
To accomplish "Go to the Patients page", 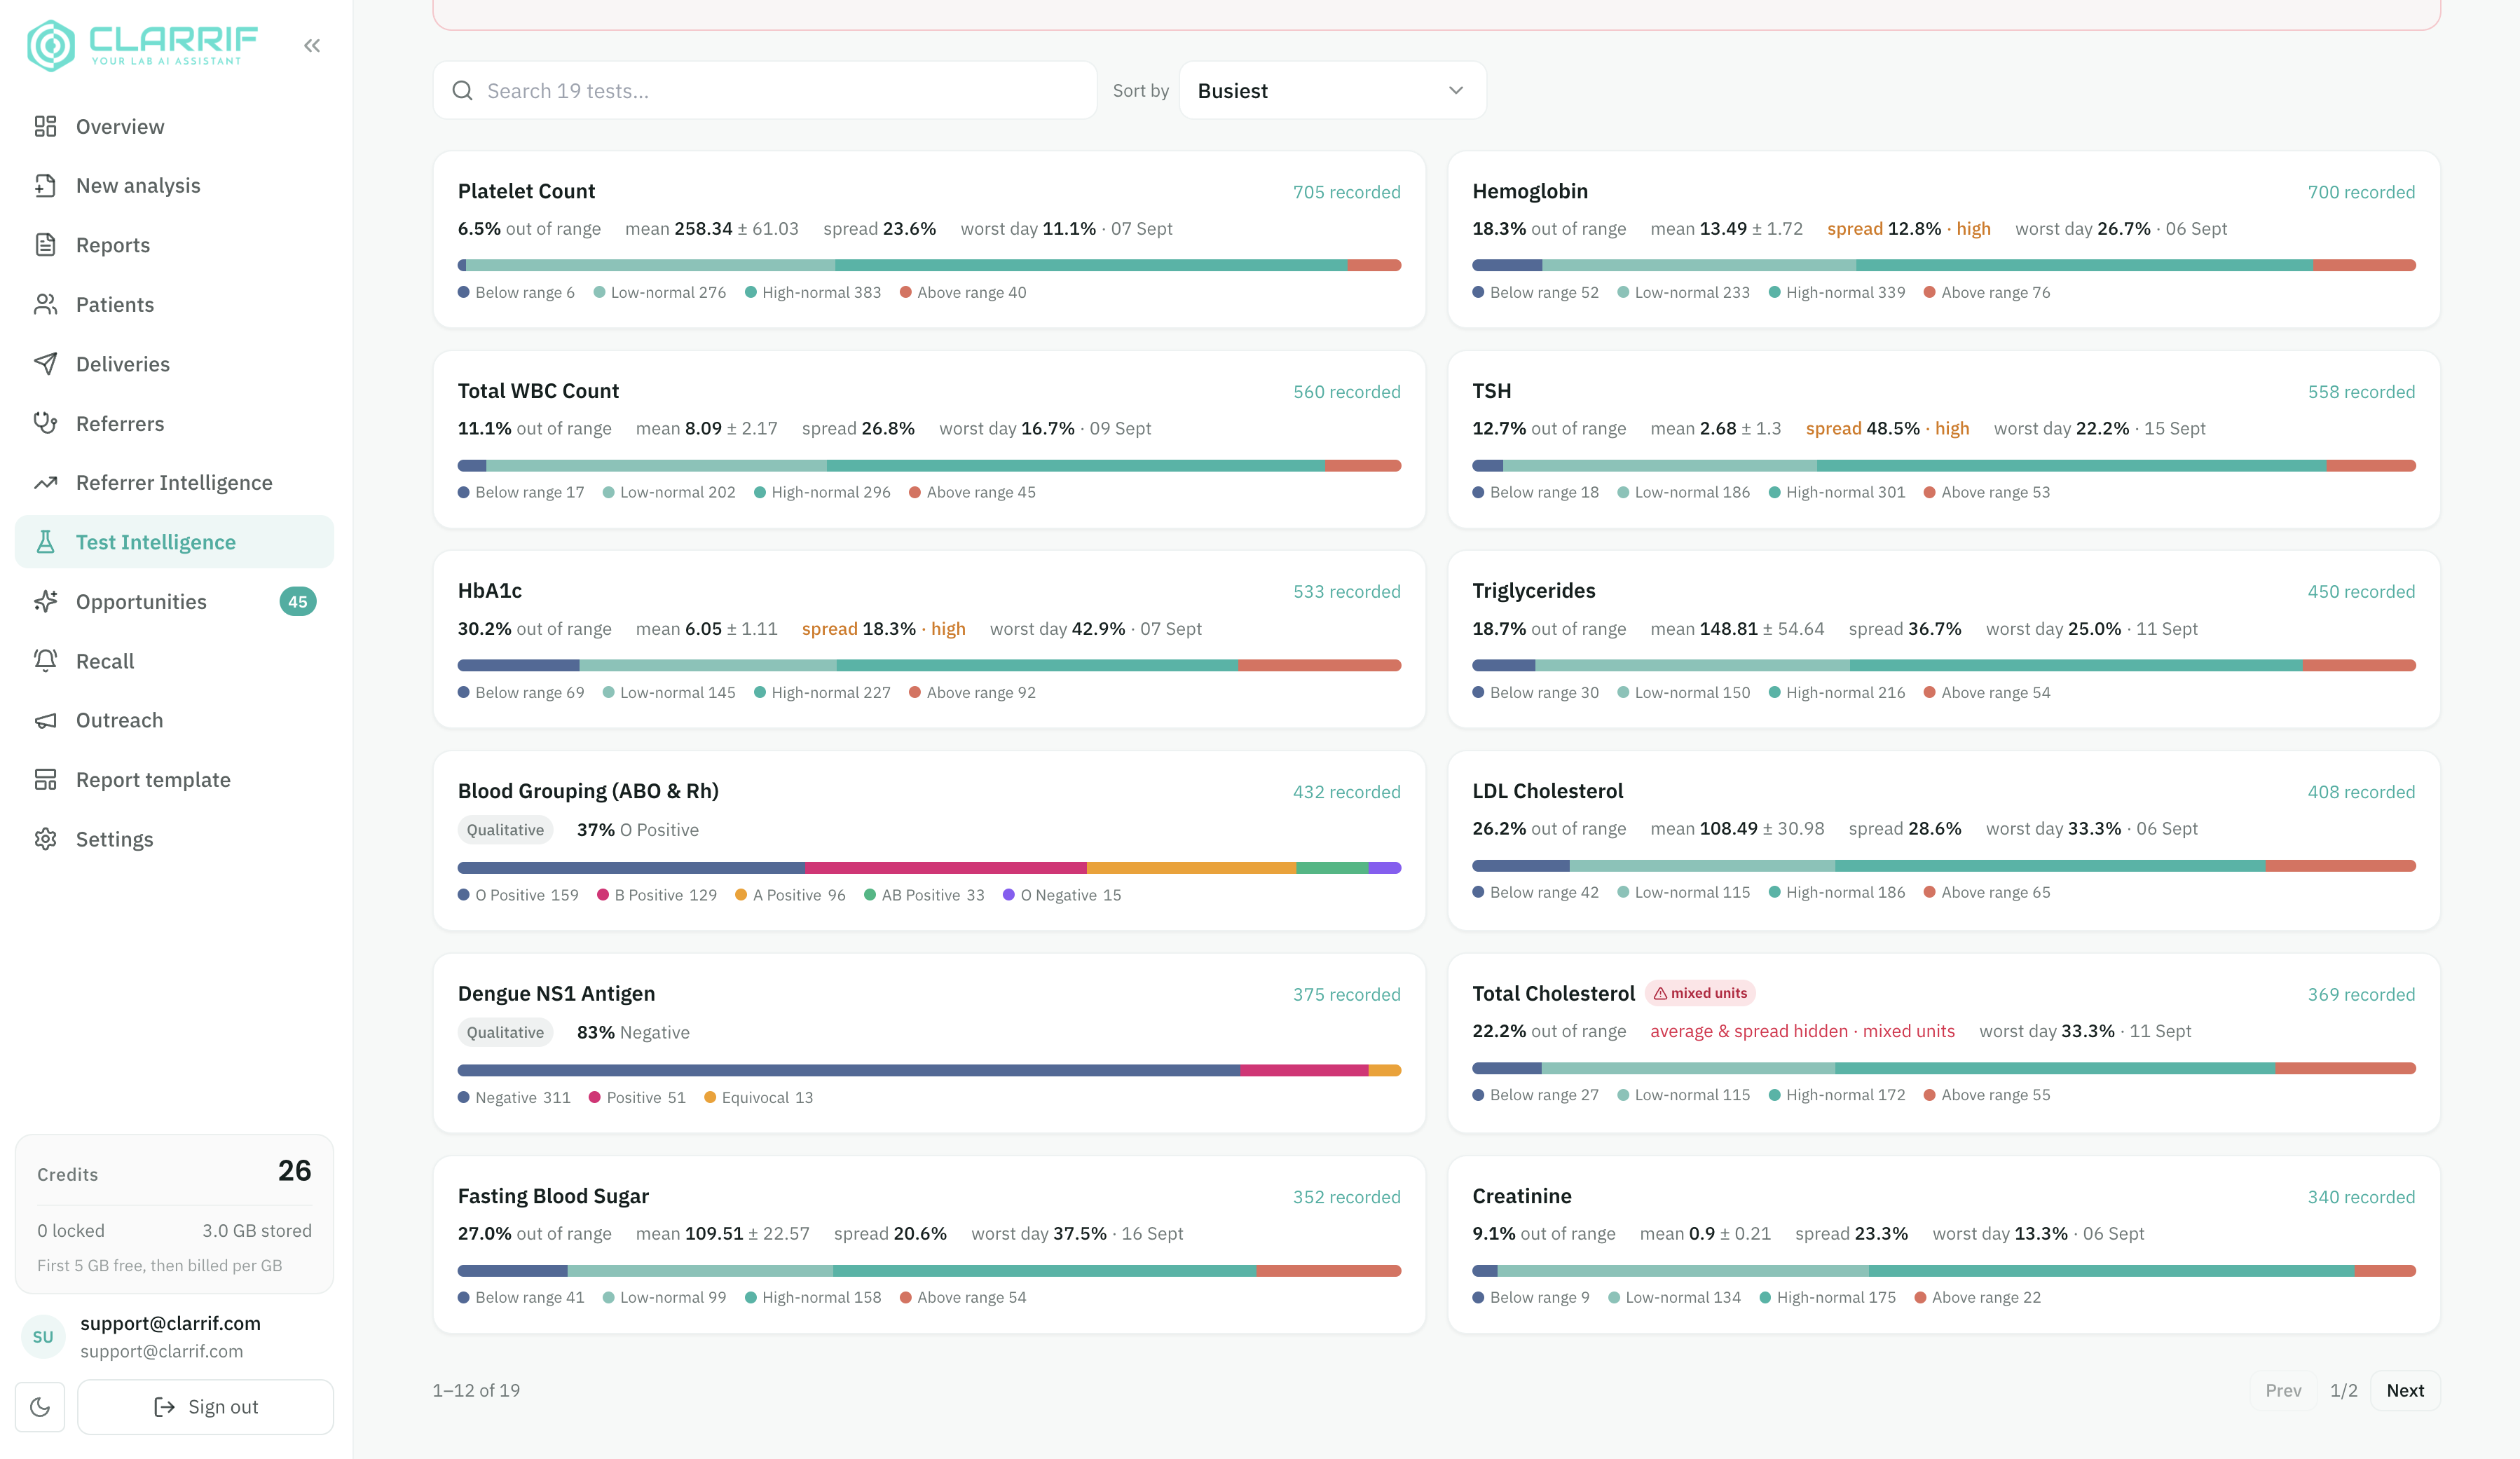I will (x=174, y=304).
